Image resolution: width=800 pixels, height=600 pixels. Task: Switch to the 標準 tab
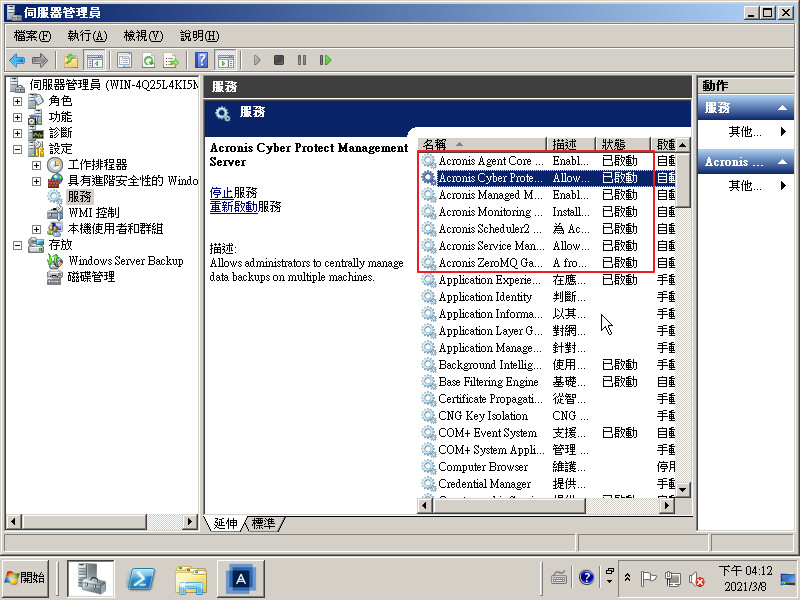click(x=263, y=523)
